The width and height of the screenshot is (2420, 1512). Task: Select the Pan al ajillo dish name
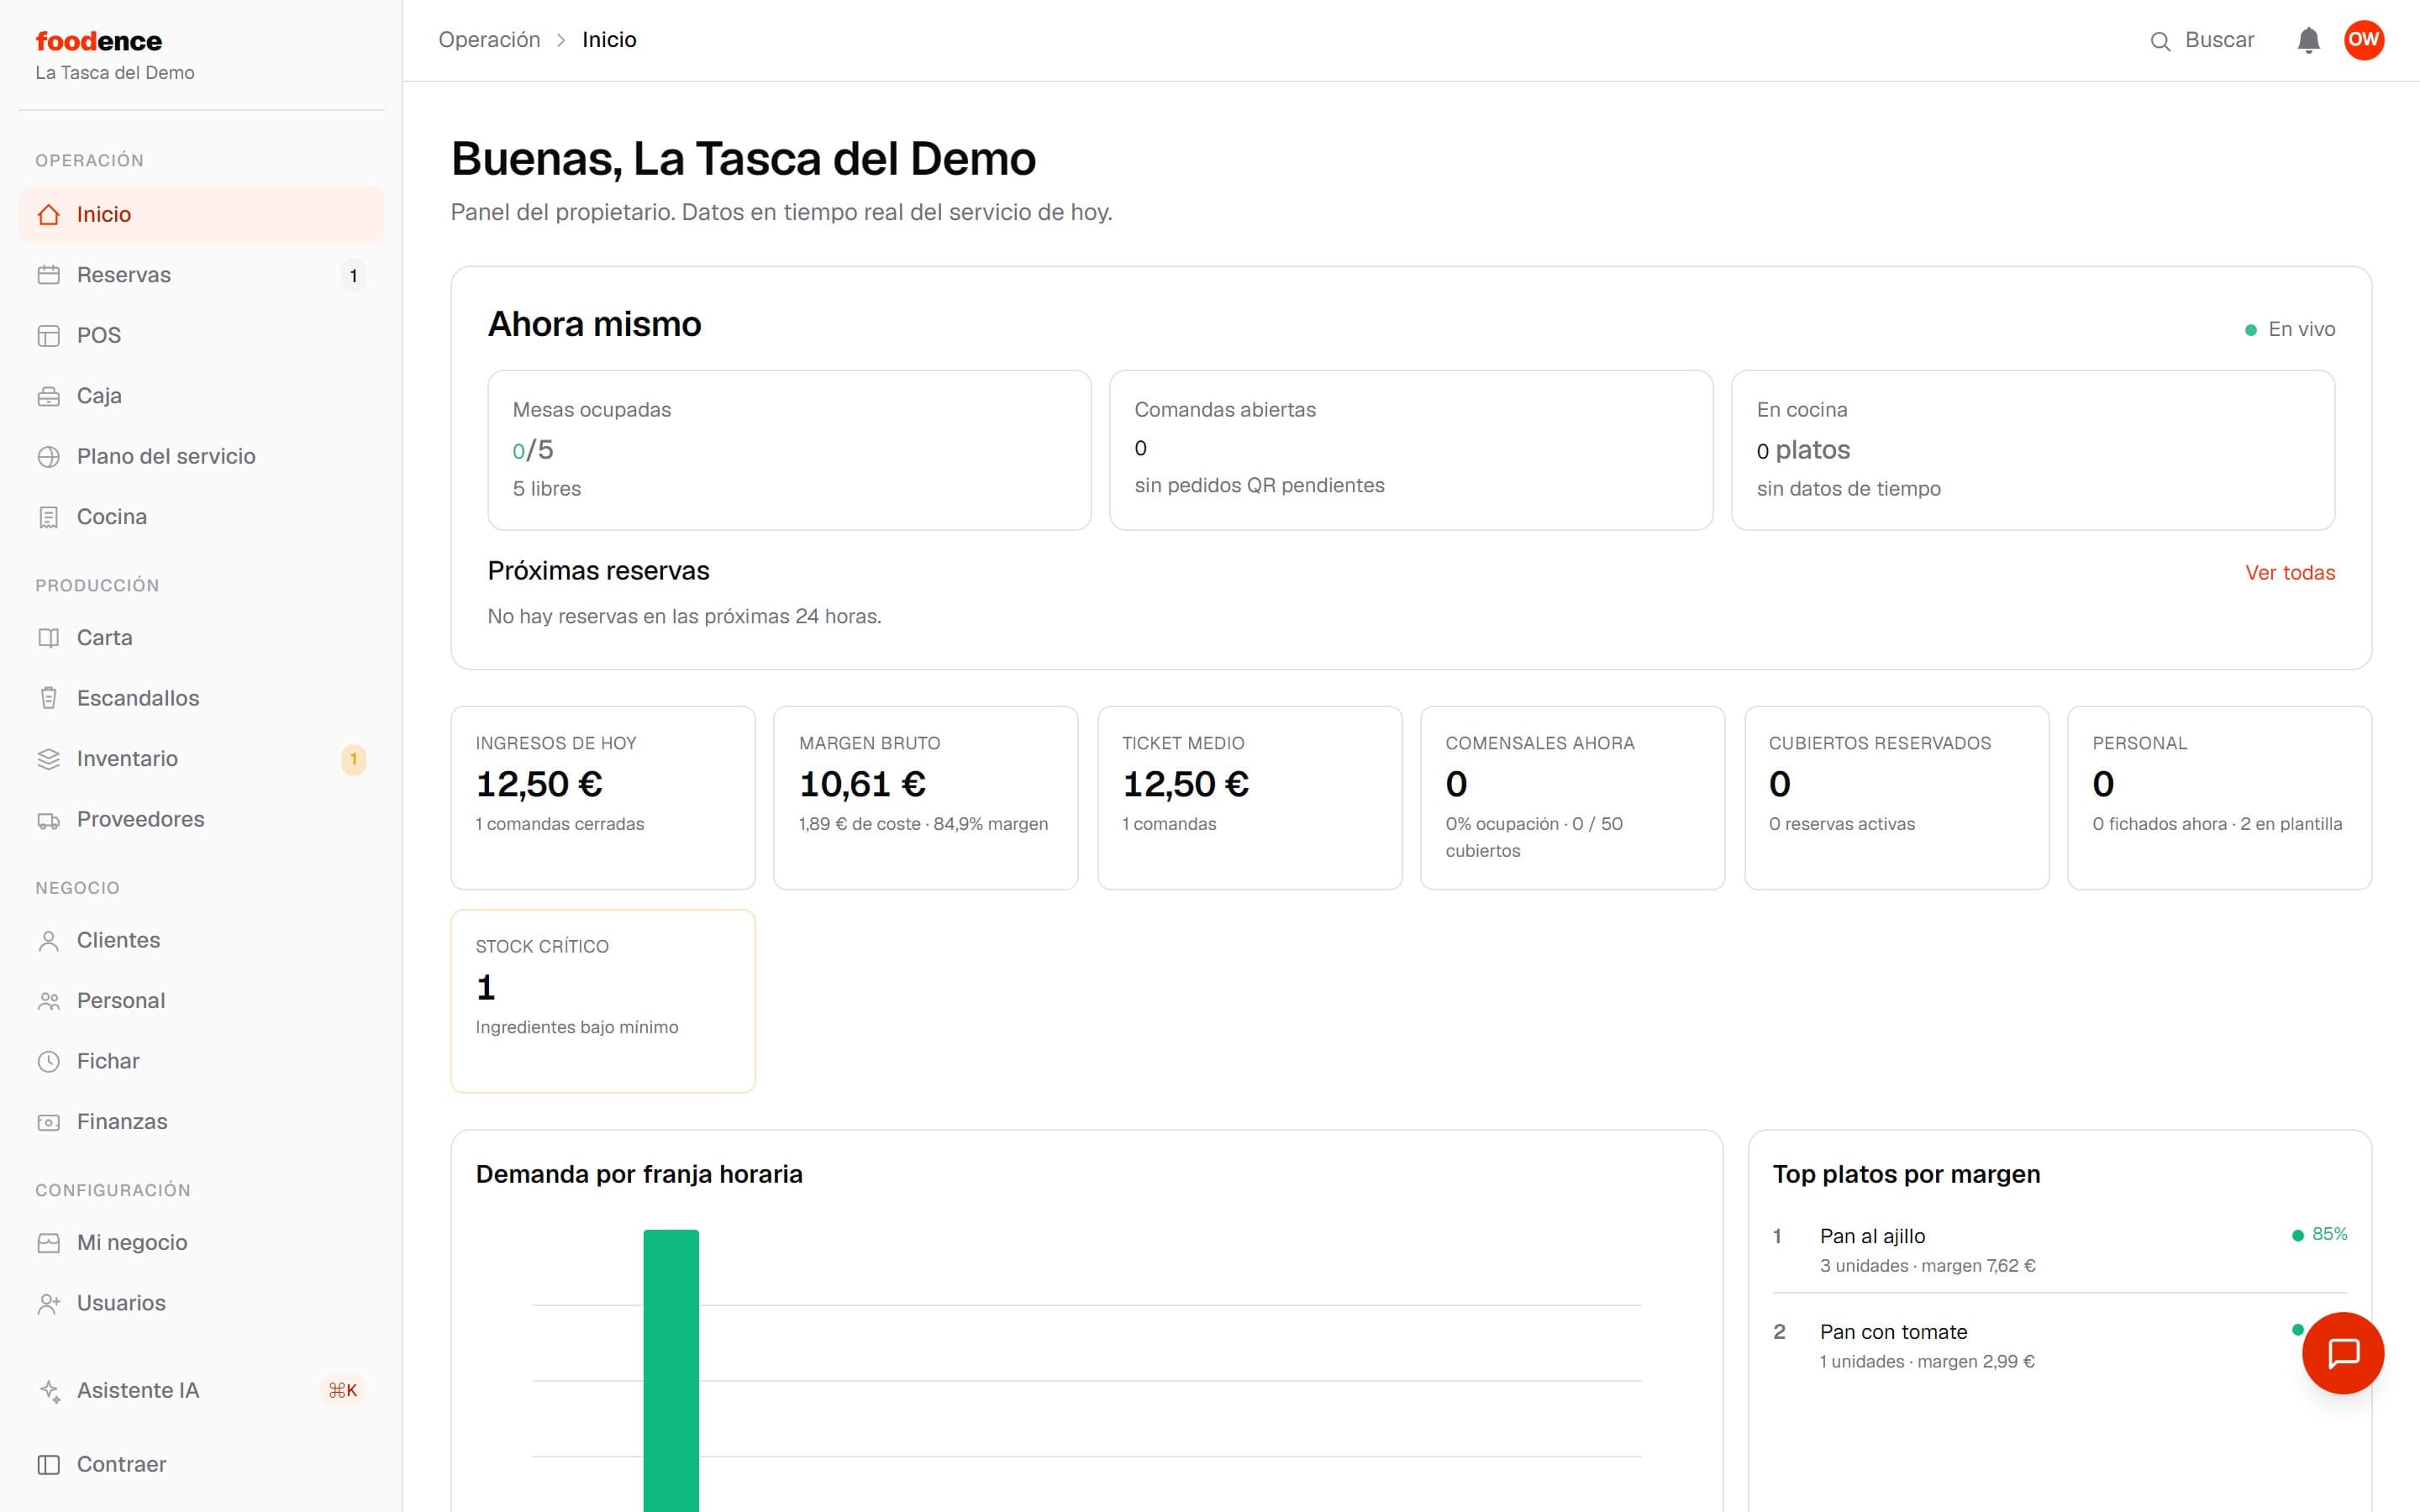1872,1237
